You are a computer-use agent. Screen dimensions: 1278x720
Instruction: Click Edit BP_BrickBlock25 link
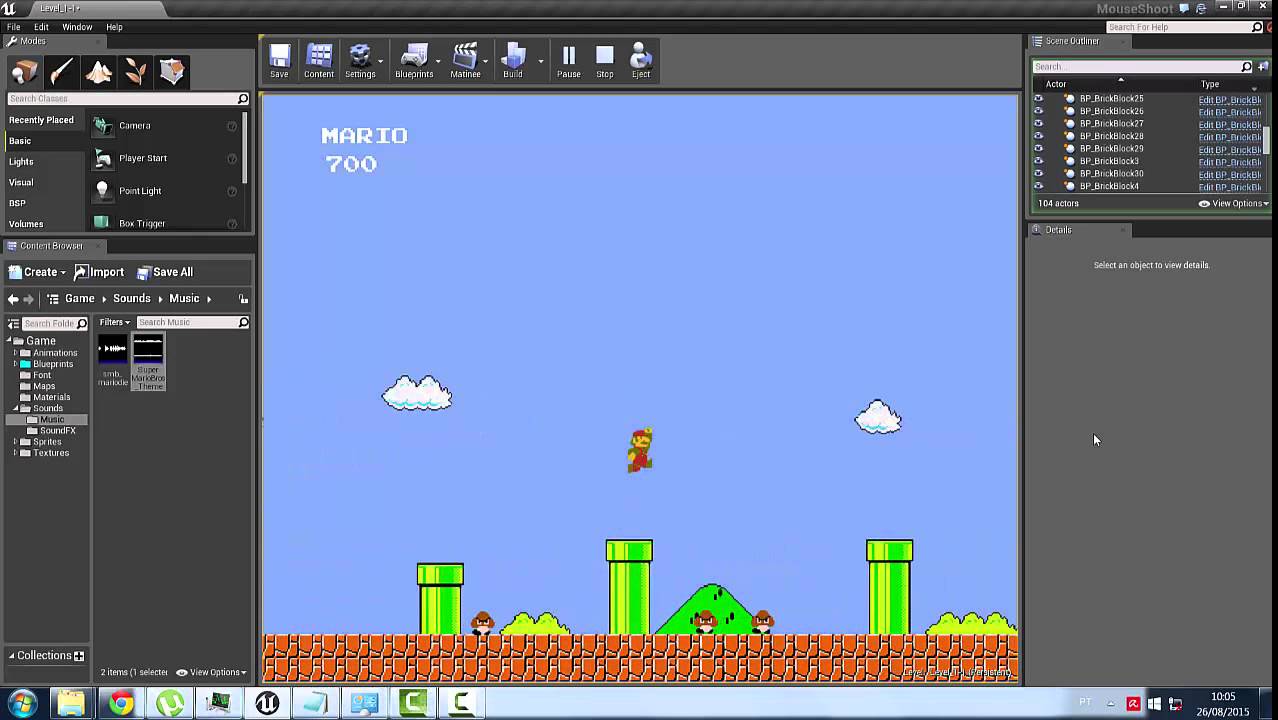(1230, 99)
